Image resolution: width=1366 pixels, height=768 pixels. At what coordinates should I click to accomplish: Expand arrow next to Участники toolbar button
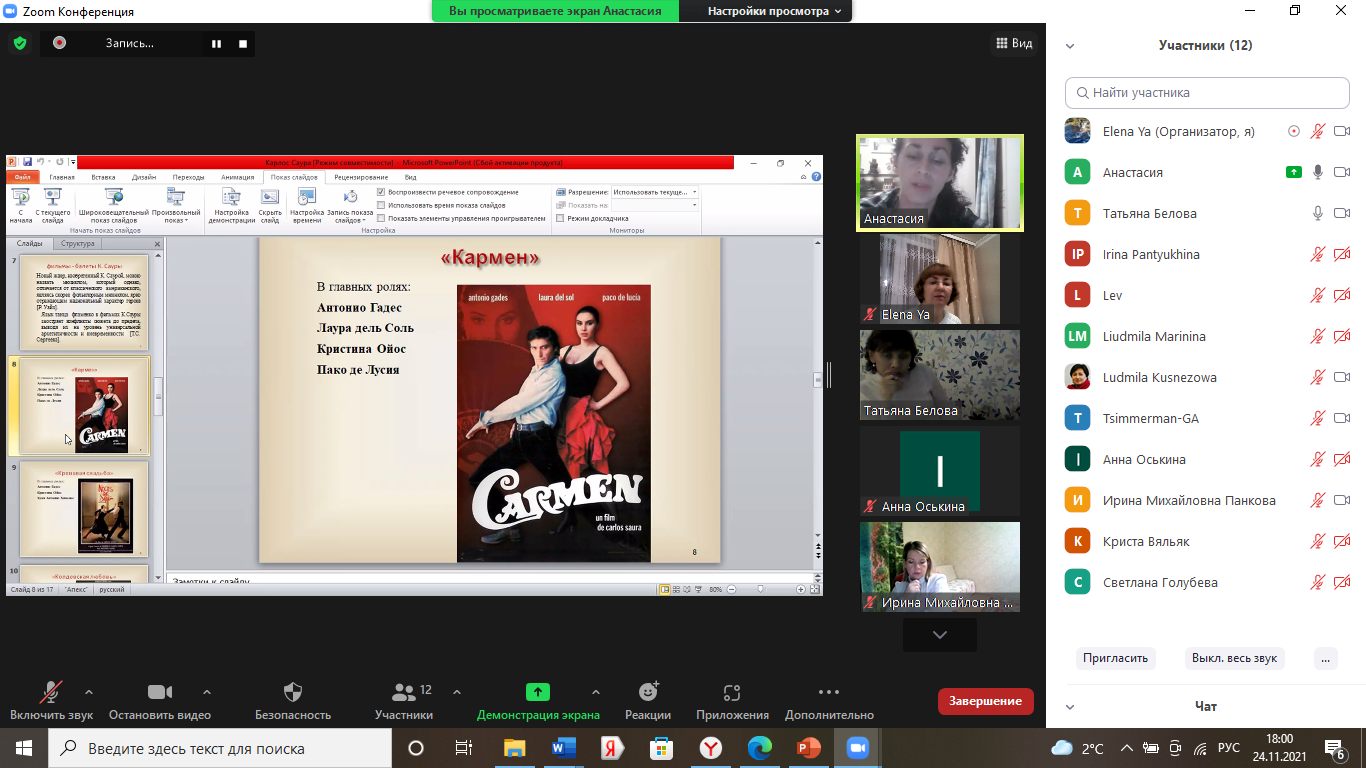coord(457,691)
